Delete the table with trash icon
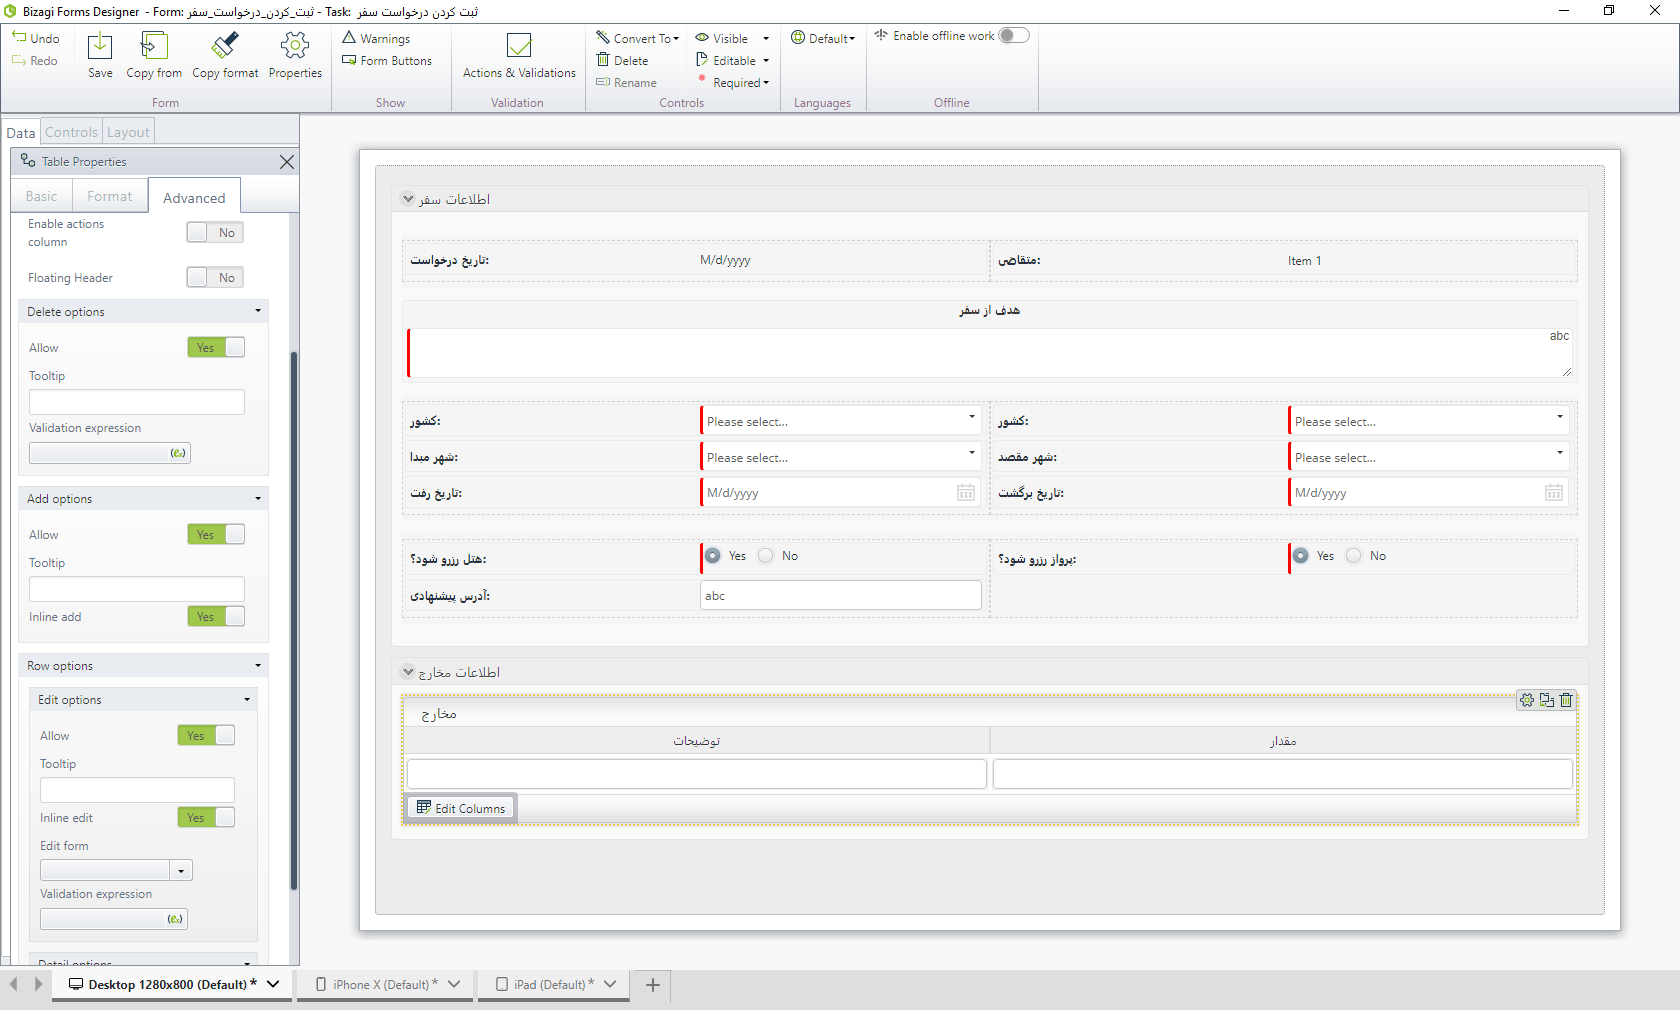Image resolution: width=1680 pixels, height=1010 pixels. 1566,700
